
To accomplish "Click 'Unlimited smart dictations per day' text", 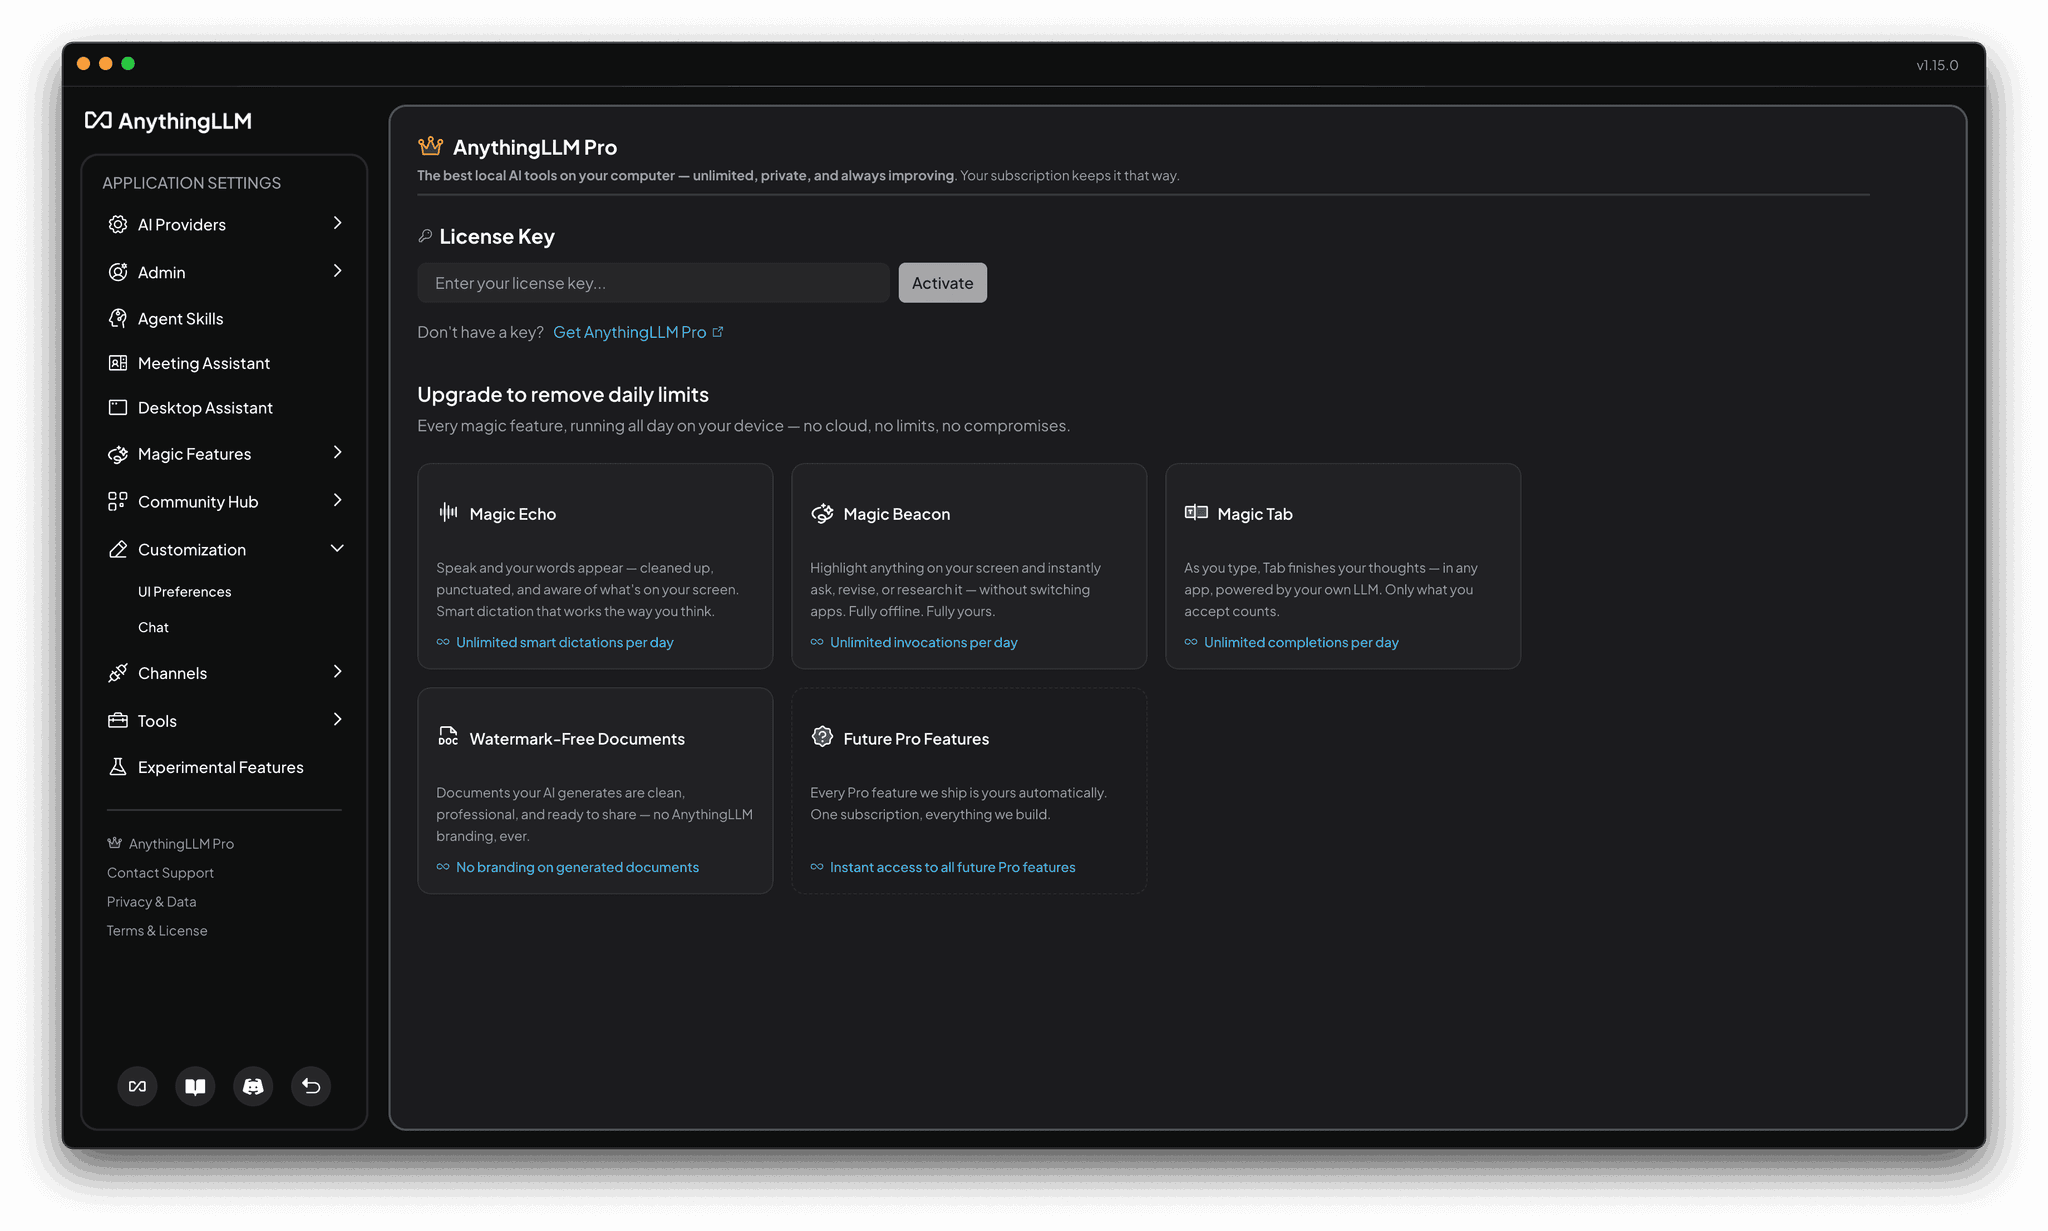I will click(565, 643).
